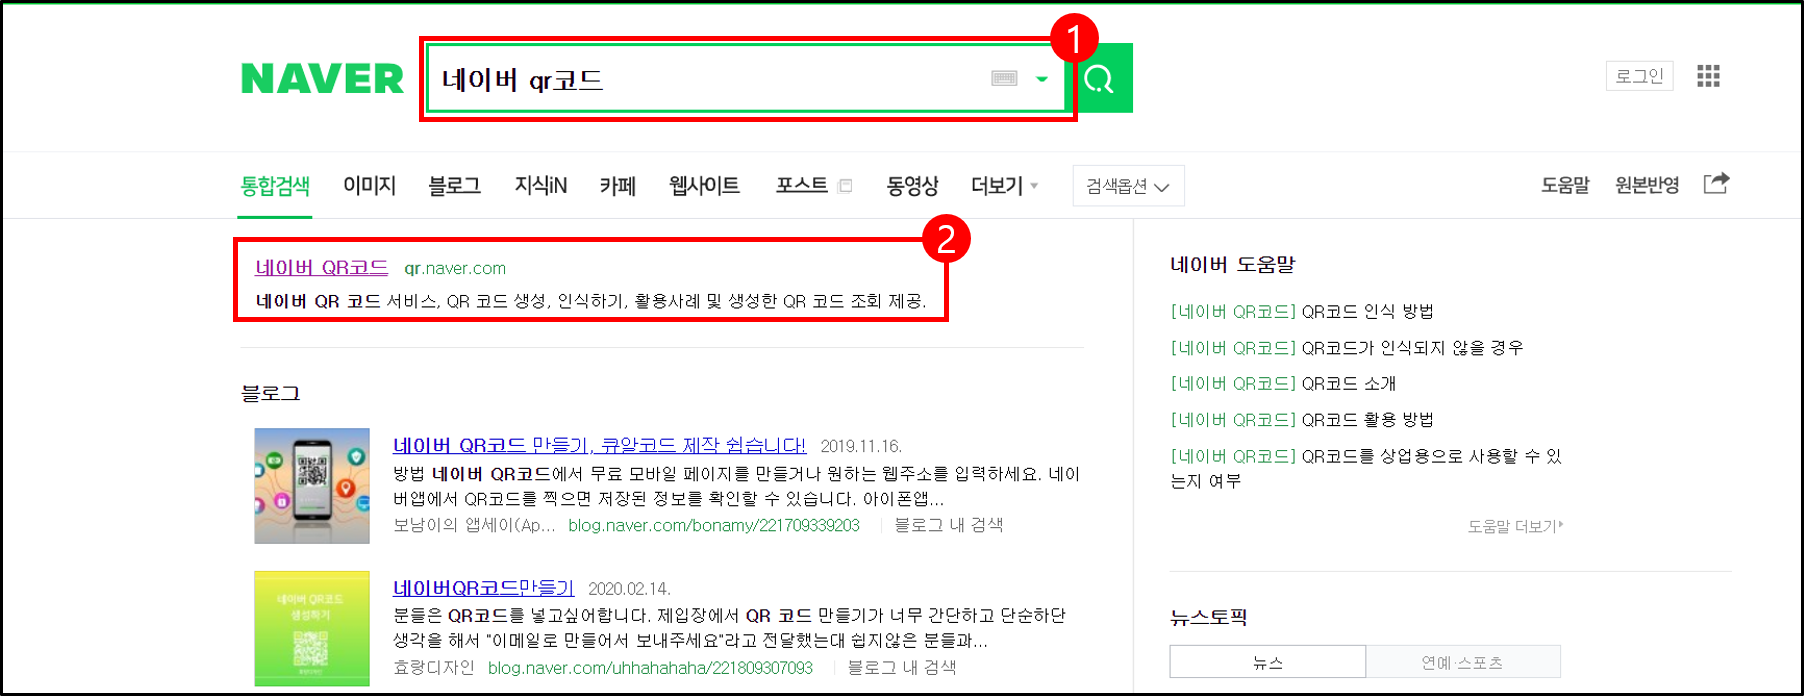Select the 통합검색 tab
Viewport: 1804px width, 696px height.
click(275, 186)
